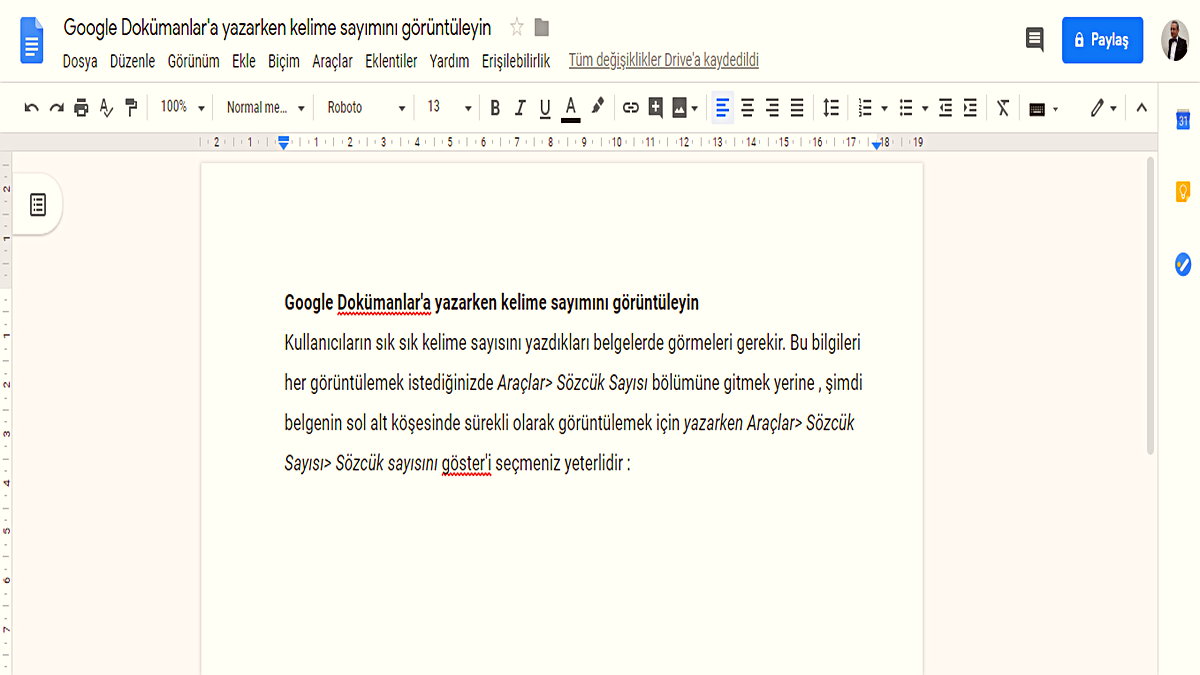1200x675 pixels.
Task: Open the 100% zoom dropdown
Action: point(183,107)
